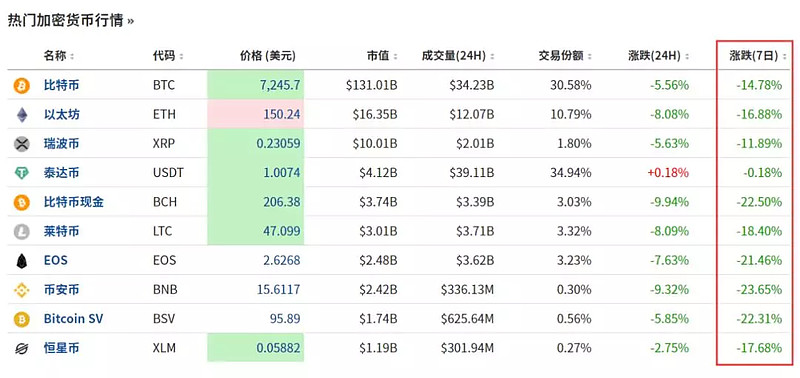Sort table by 名称 column header
This screenshot has height=378, width=800.
pyautogui.click(x=59, y=56)
